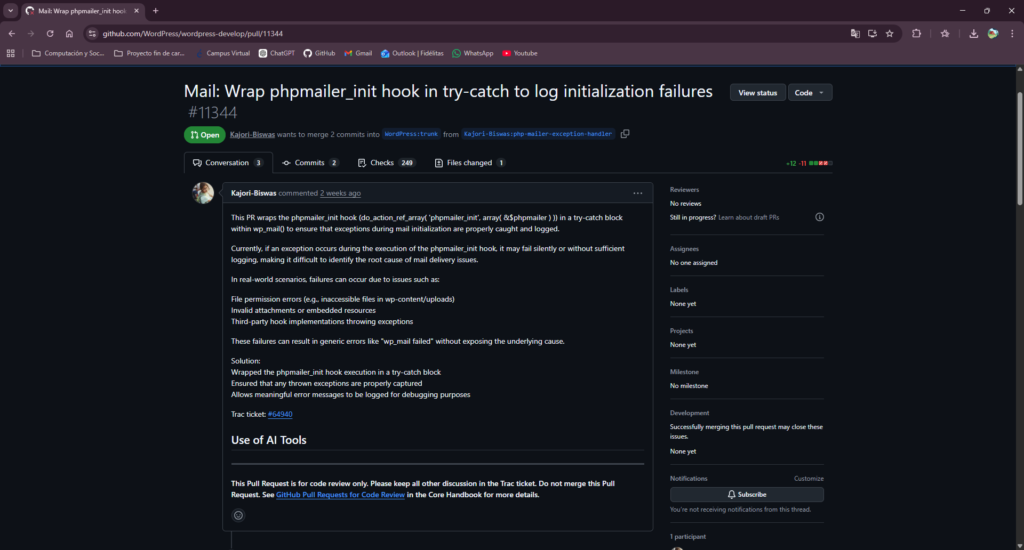
Task: Click the Development sidebar heading
Action: click(x=690, y=413)
